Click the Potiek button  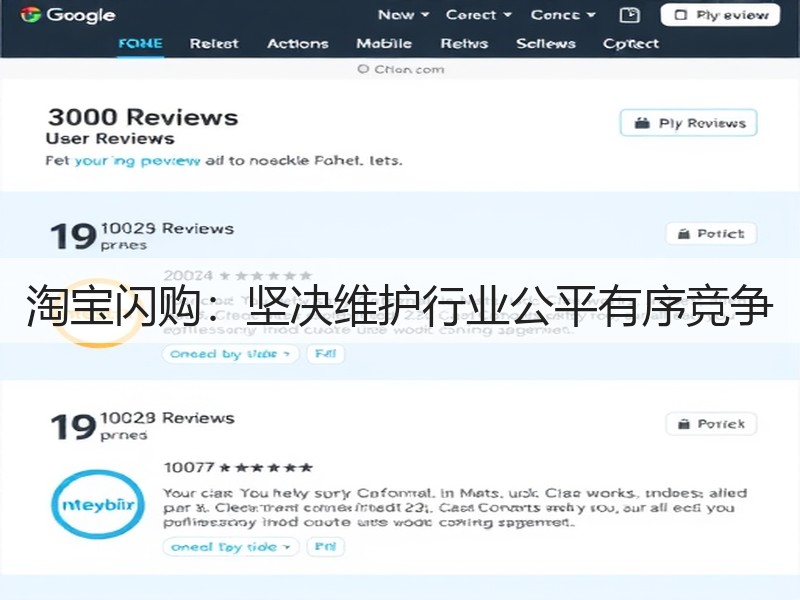[x=711, y=424]
